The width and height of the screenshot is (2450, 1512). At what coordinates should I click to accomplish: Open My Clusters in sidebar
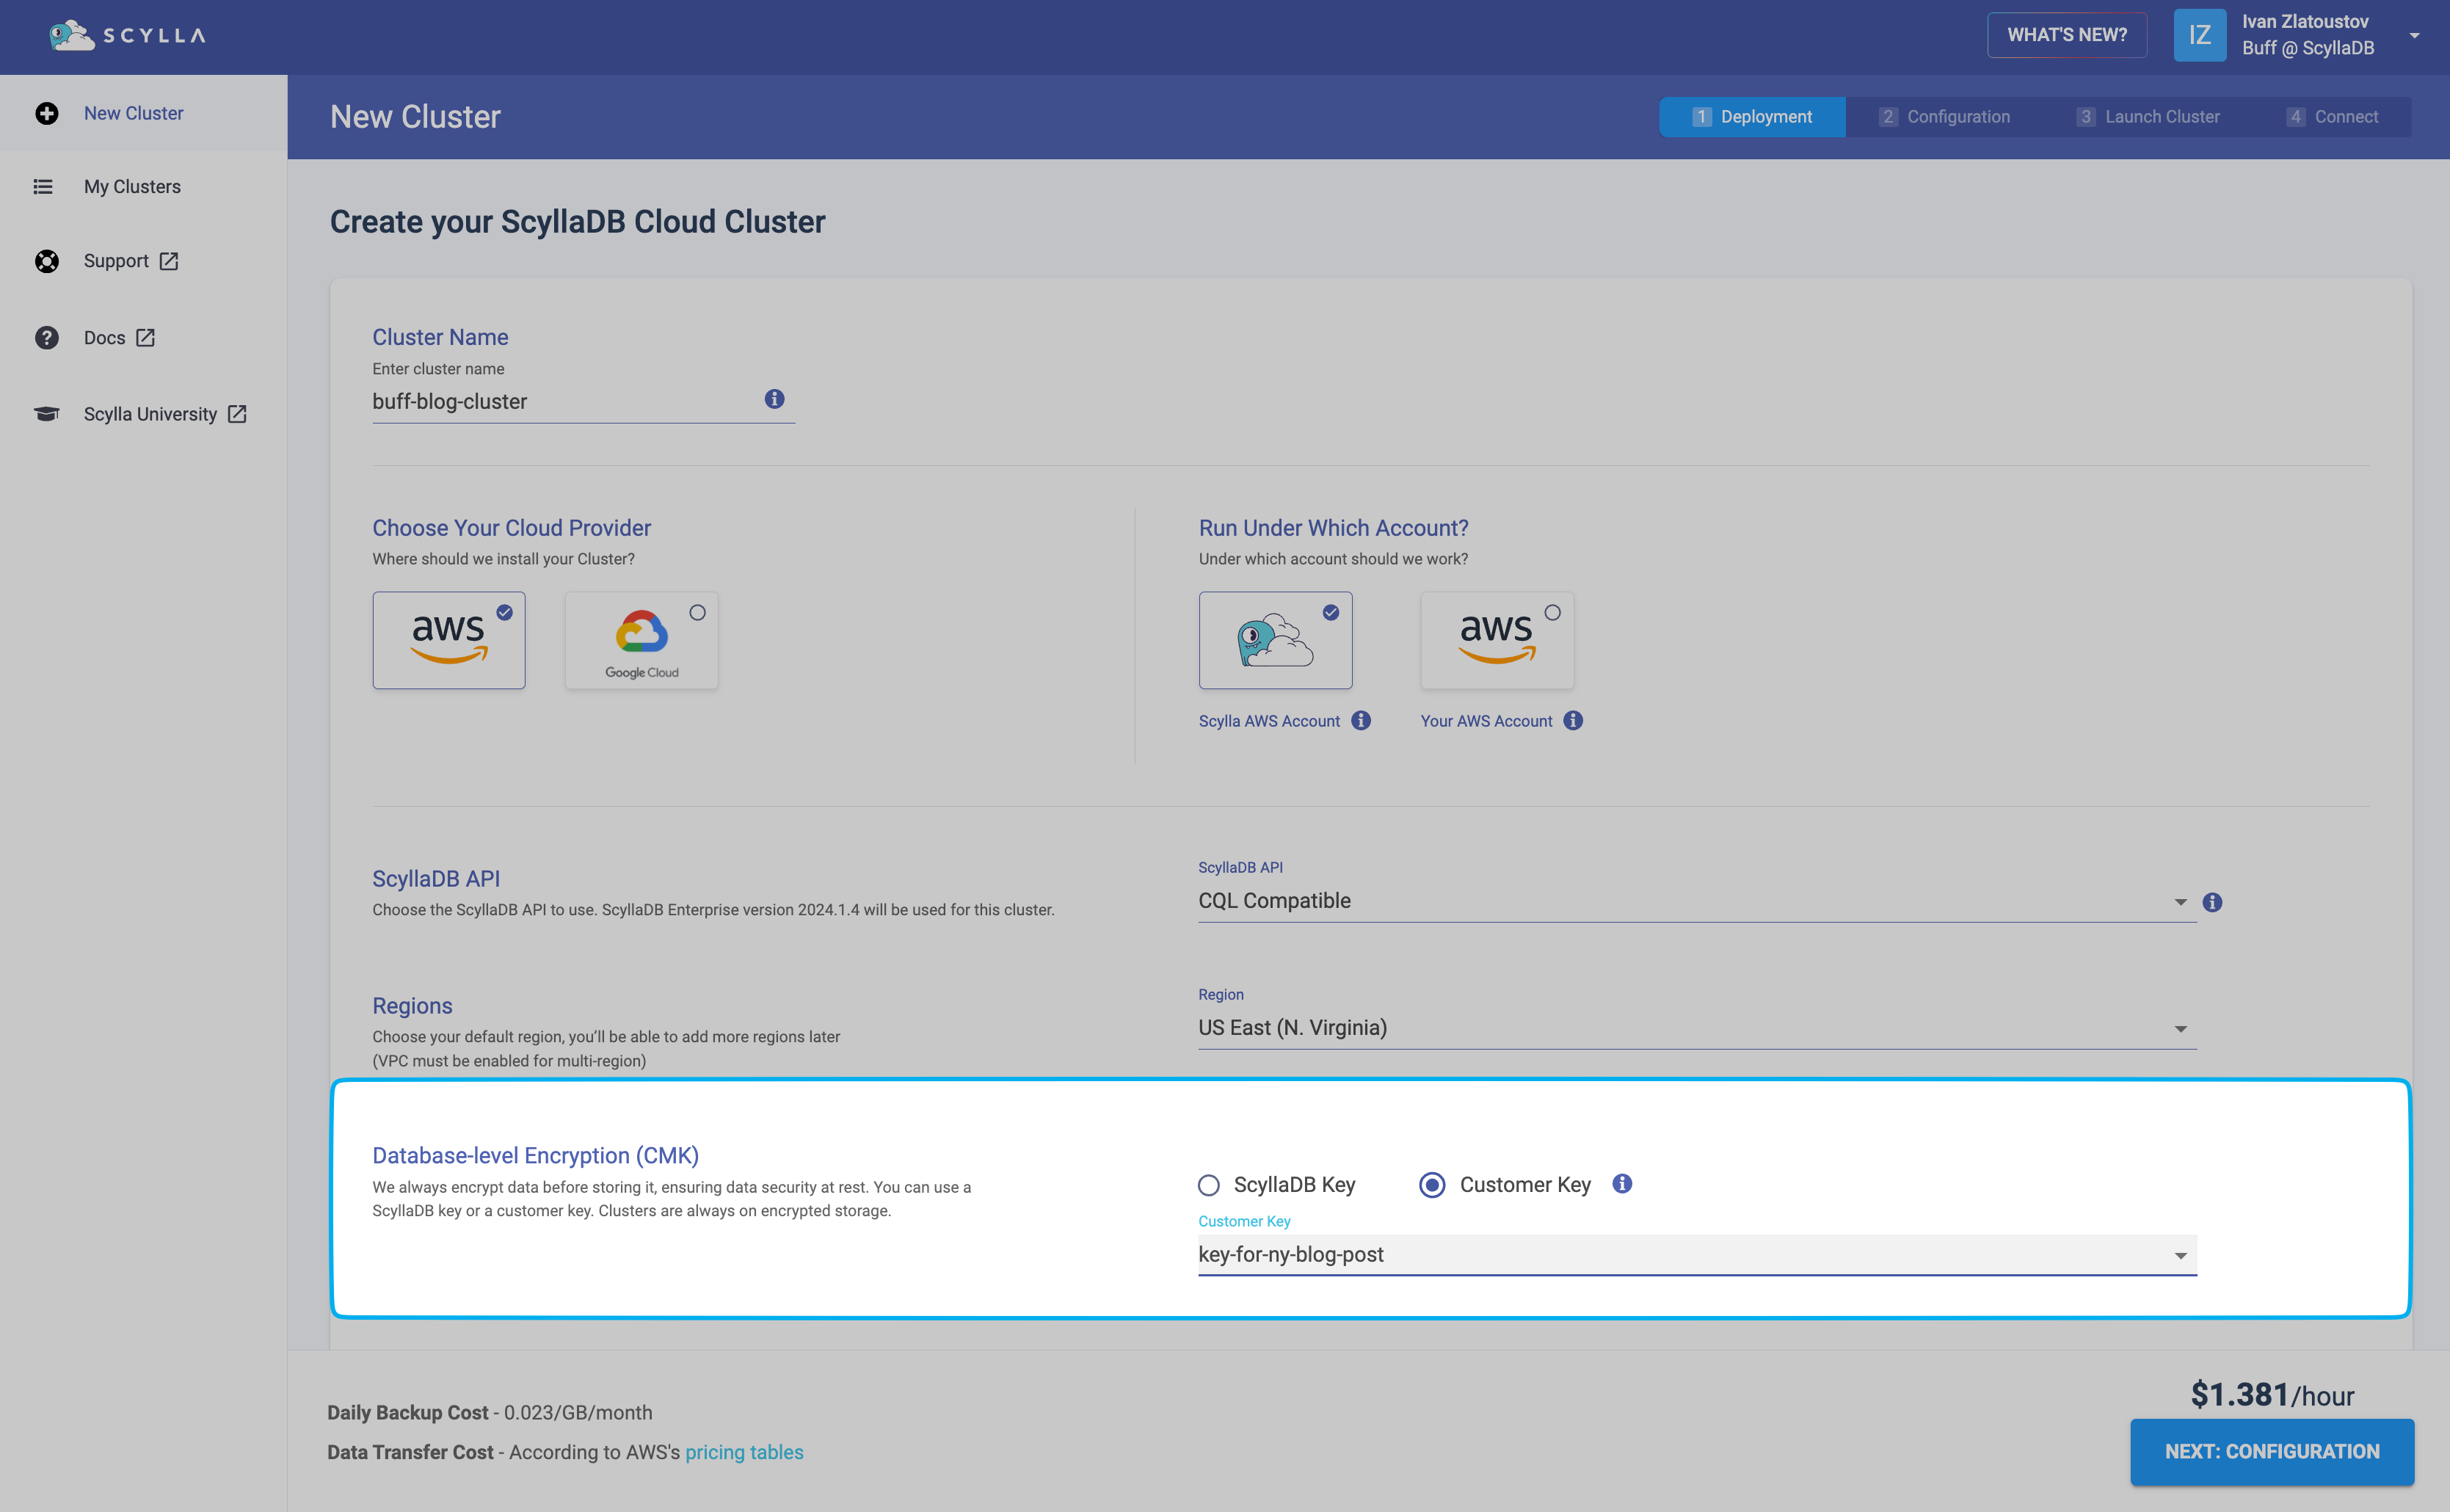pos(144,187)
